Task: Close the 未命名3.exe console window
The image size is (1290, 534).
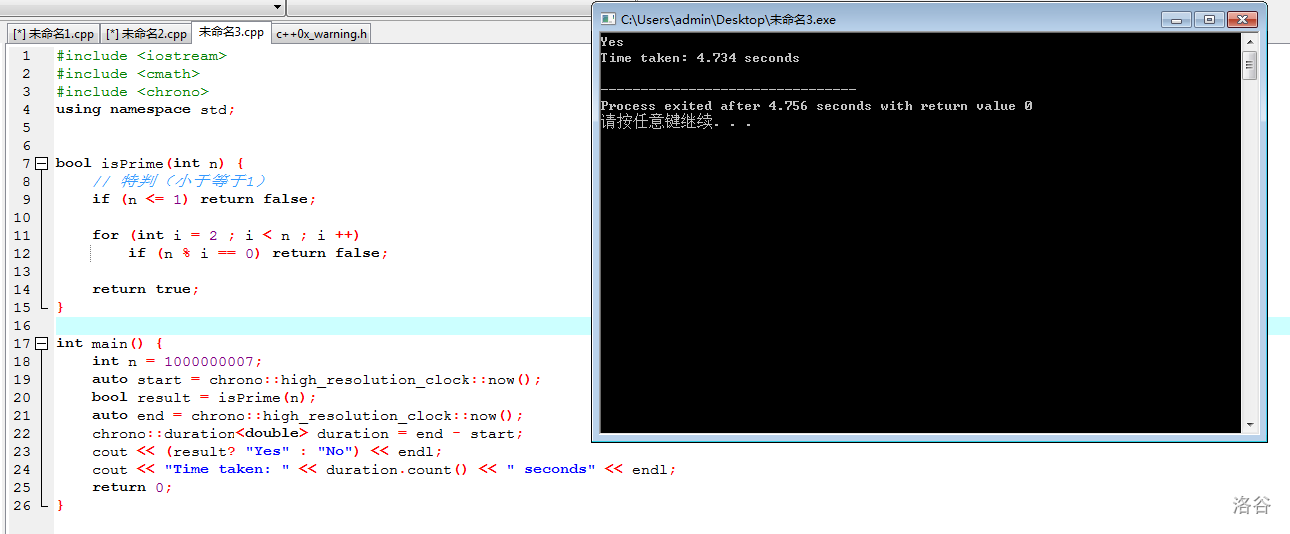Action: (1242, 19)
